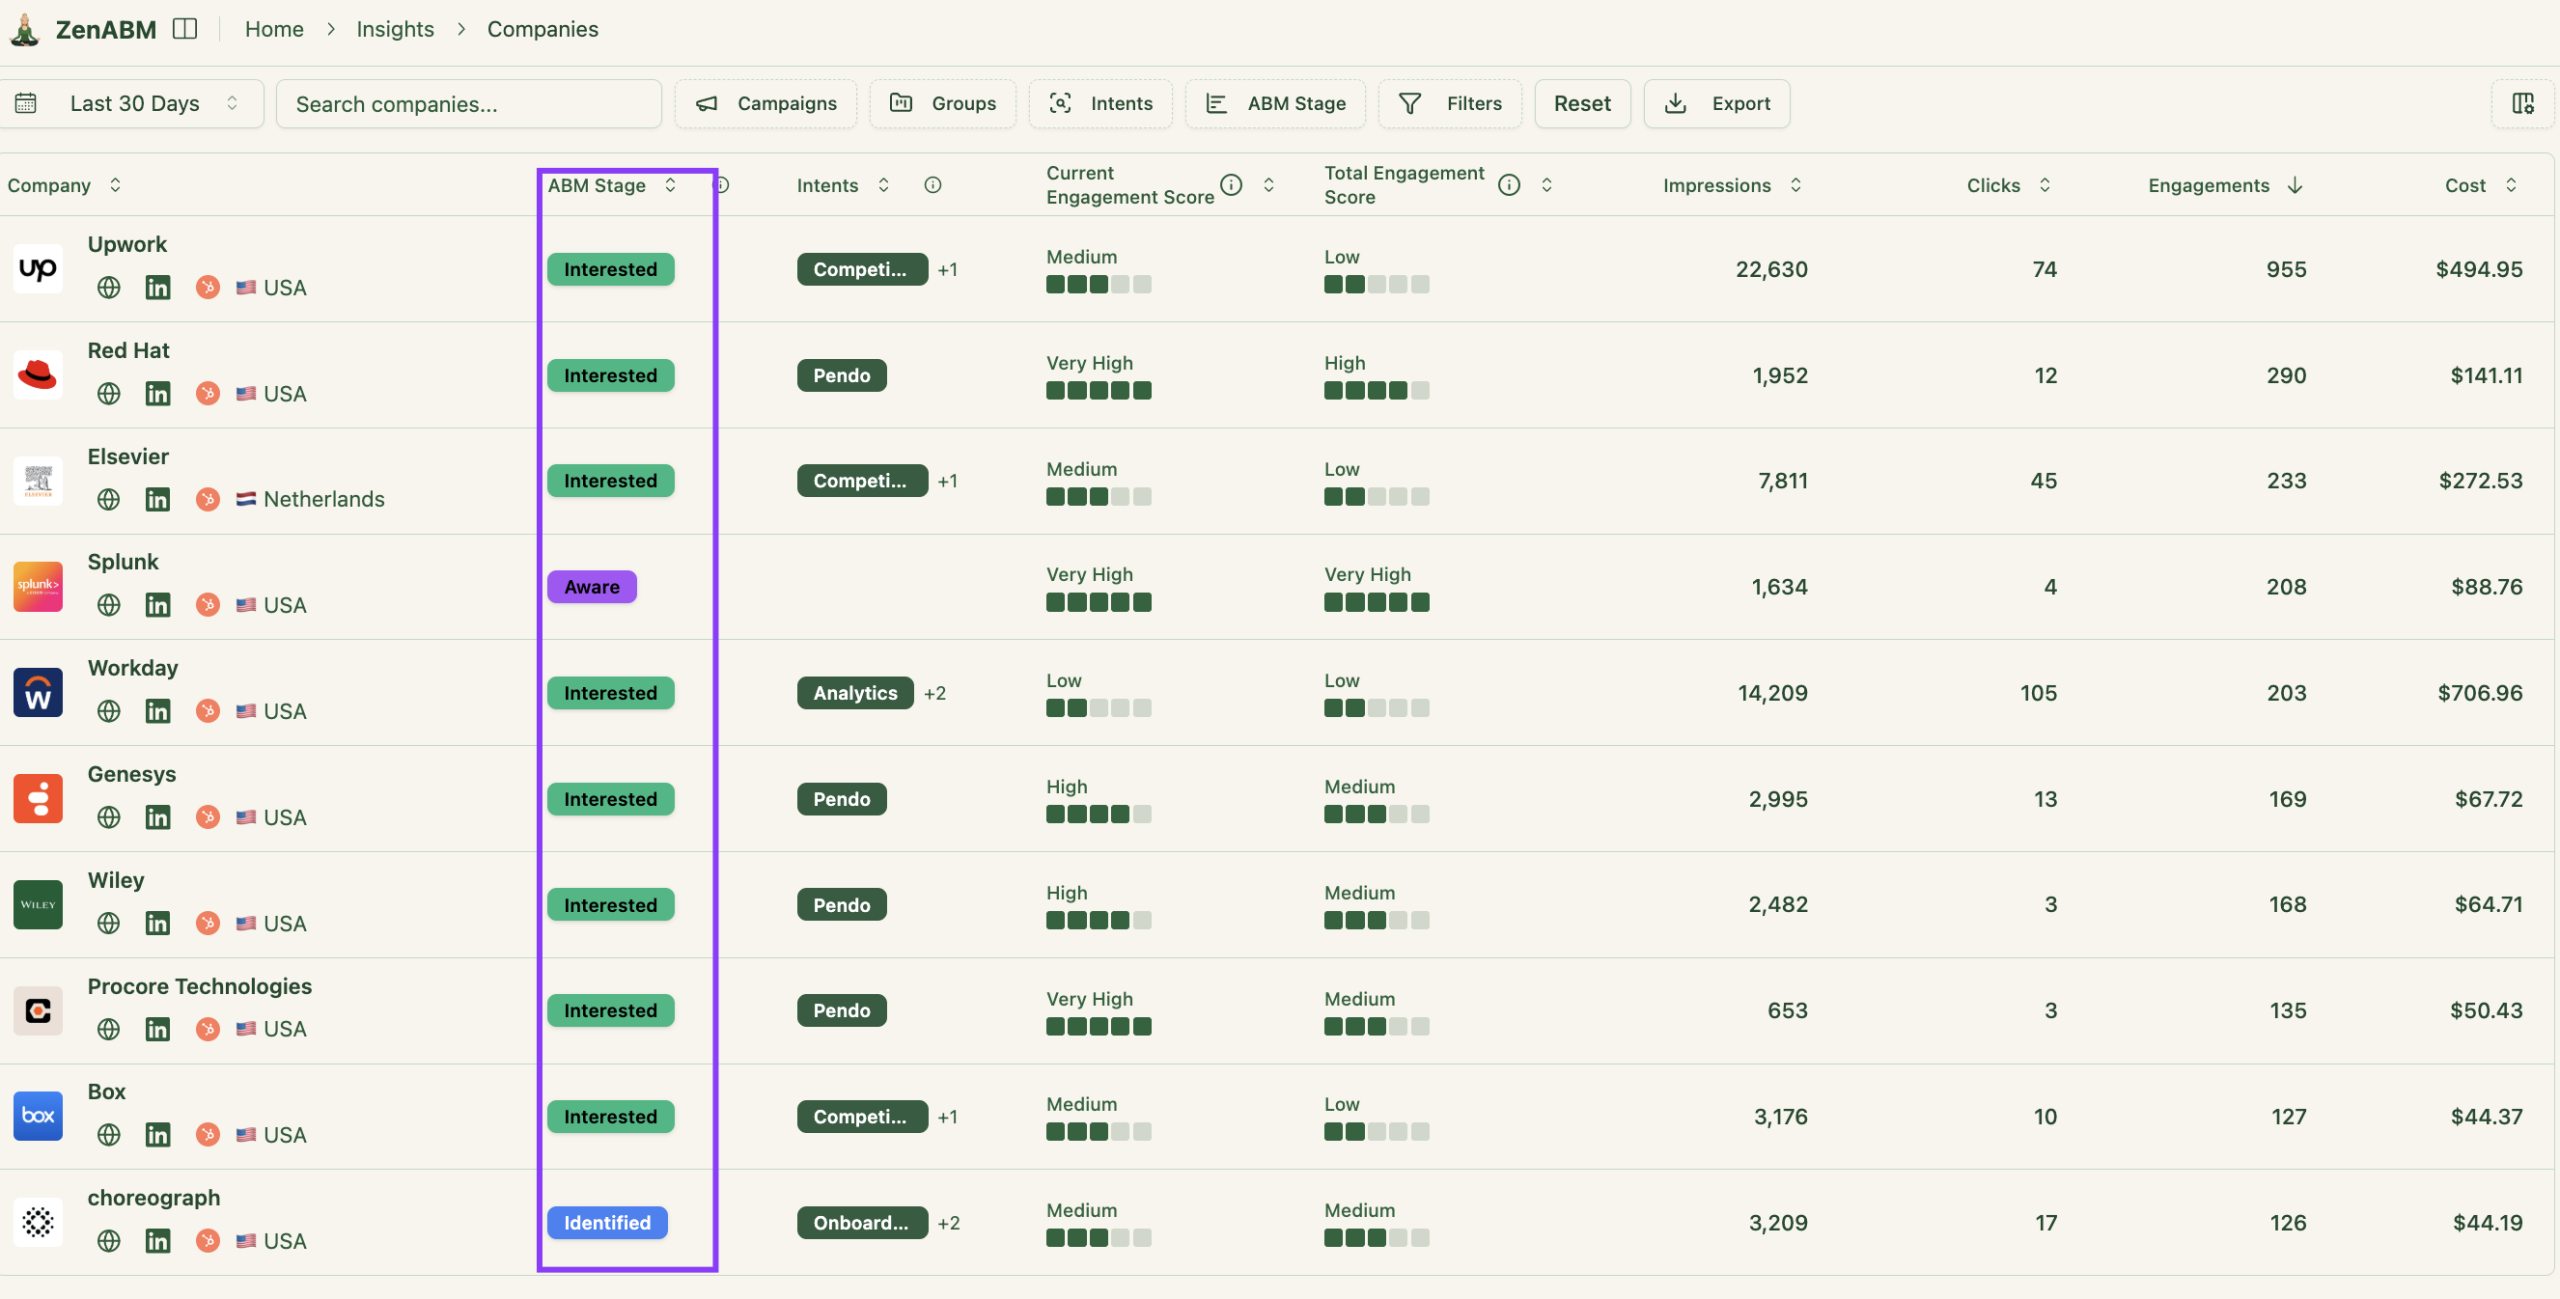Click the Export button

(1717, 103)
